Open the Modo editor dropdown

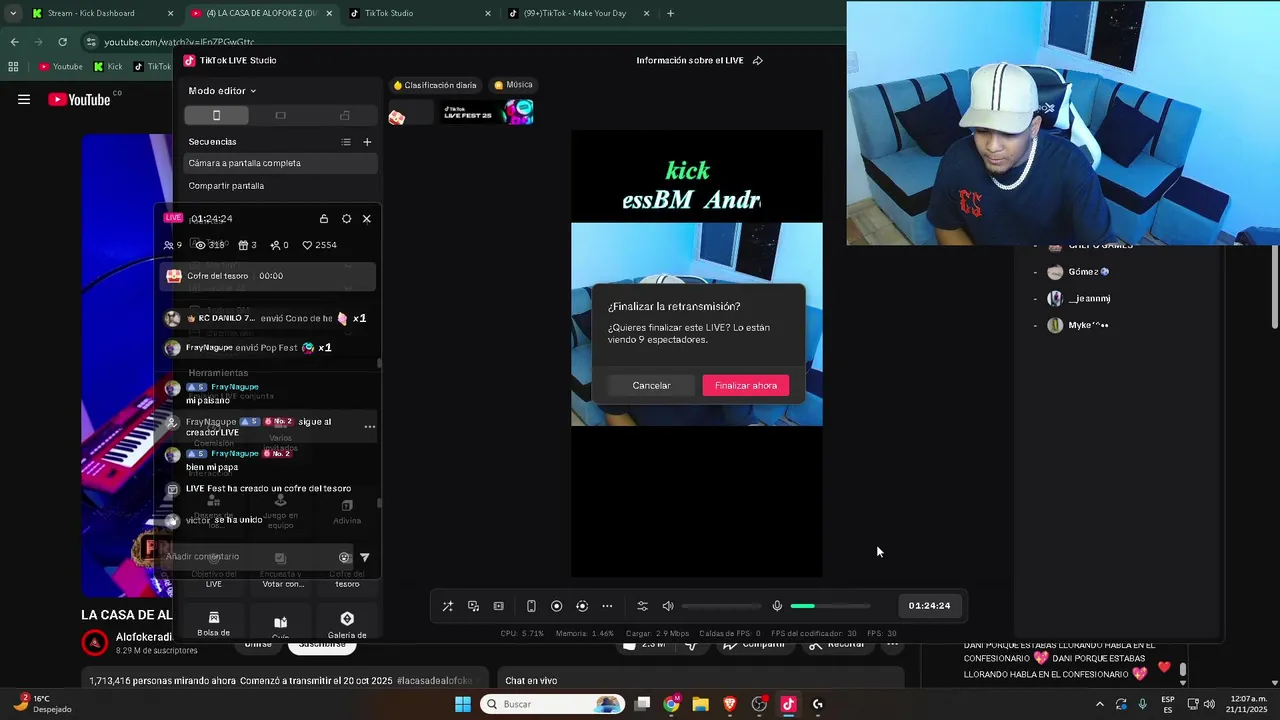click(x=222, y=91)
